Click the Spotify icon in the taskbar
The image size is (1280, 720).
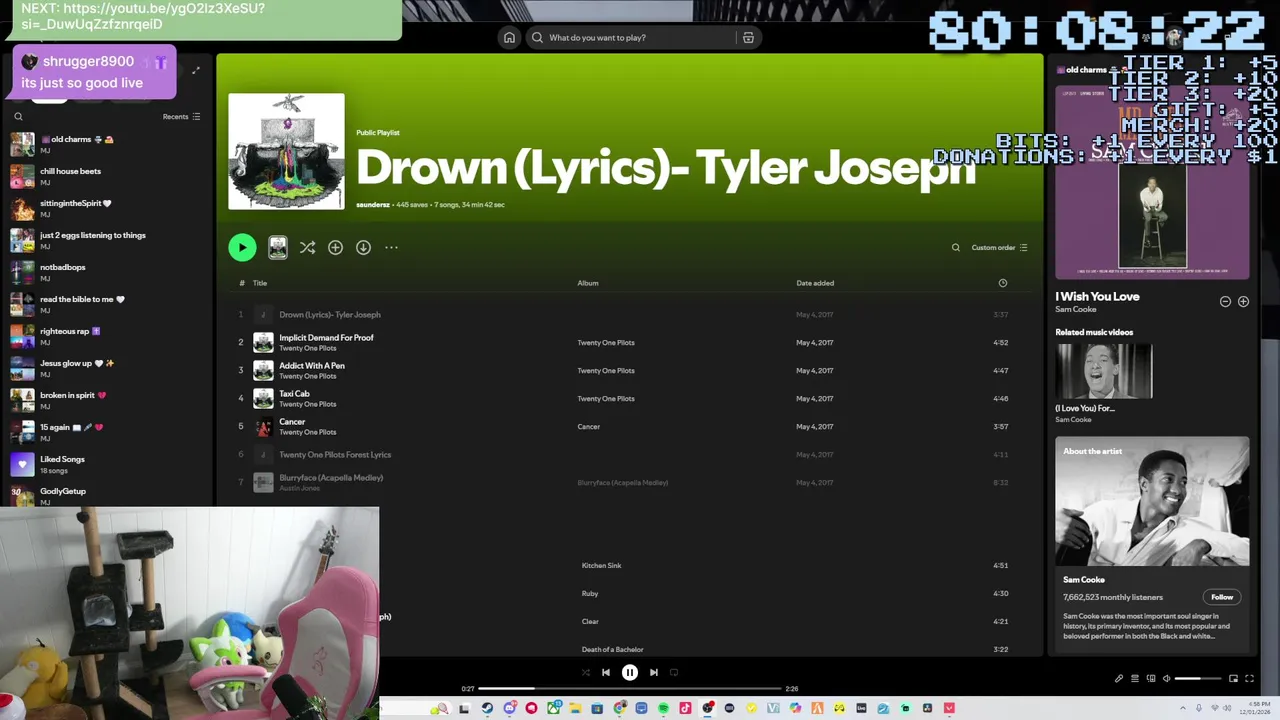click(x=663, y=708)
